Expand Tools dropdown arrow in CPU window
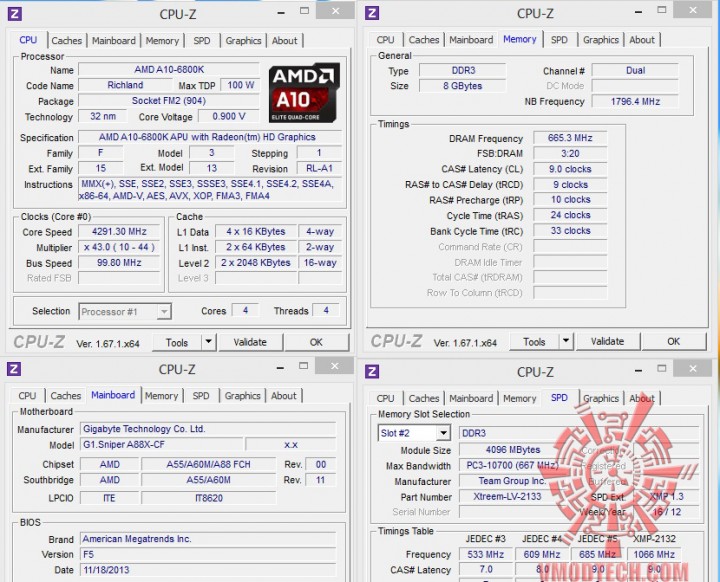 pyautogui.click(x=208, y=342)
